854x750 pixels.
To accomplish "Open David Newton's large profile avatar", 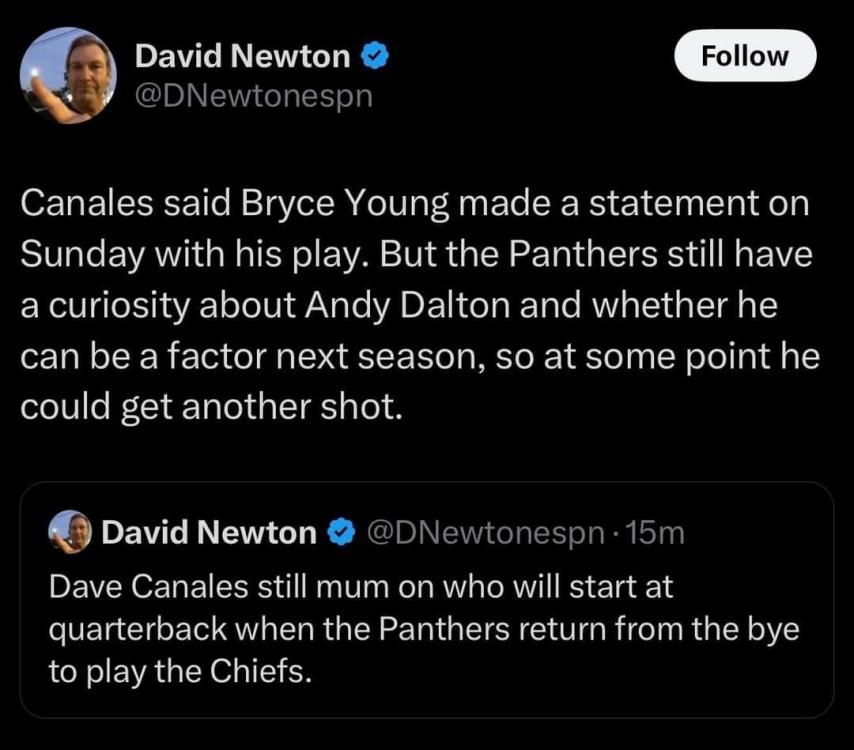I will [68, 75].
